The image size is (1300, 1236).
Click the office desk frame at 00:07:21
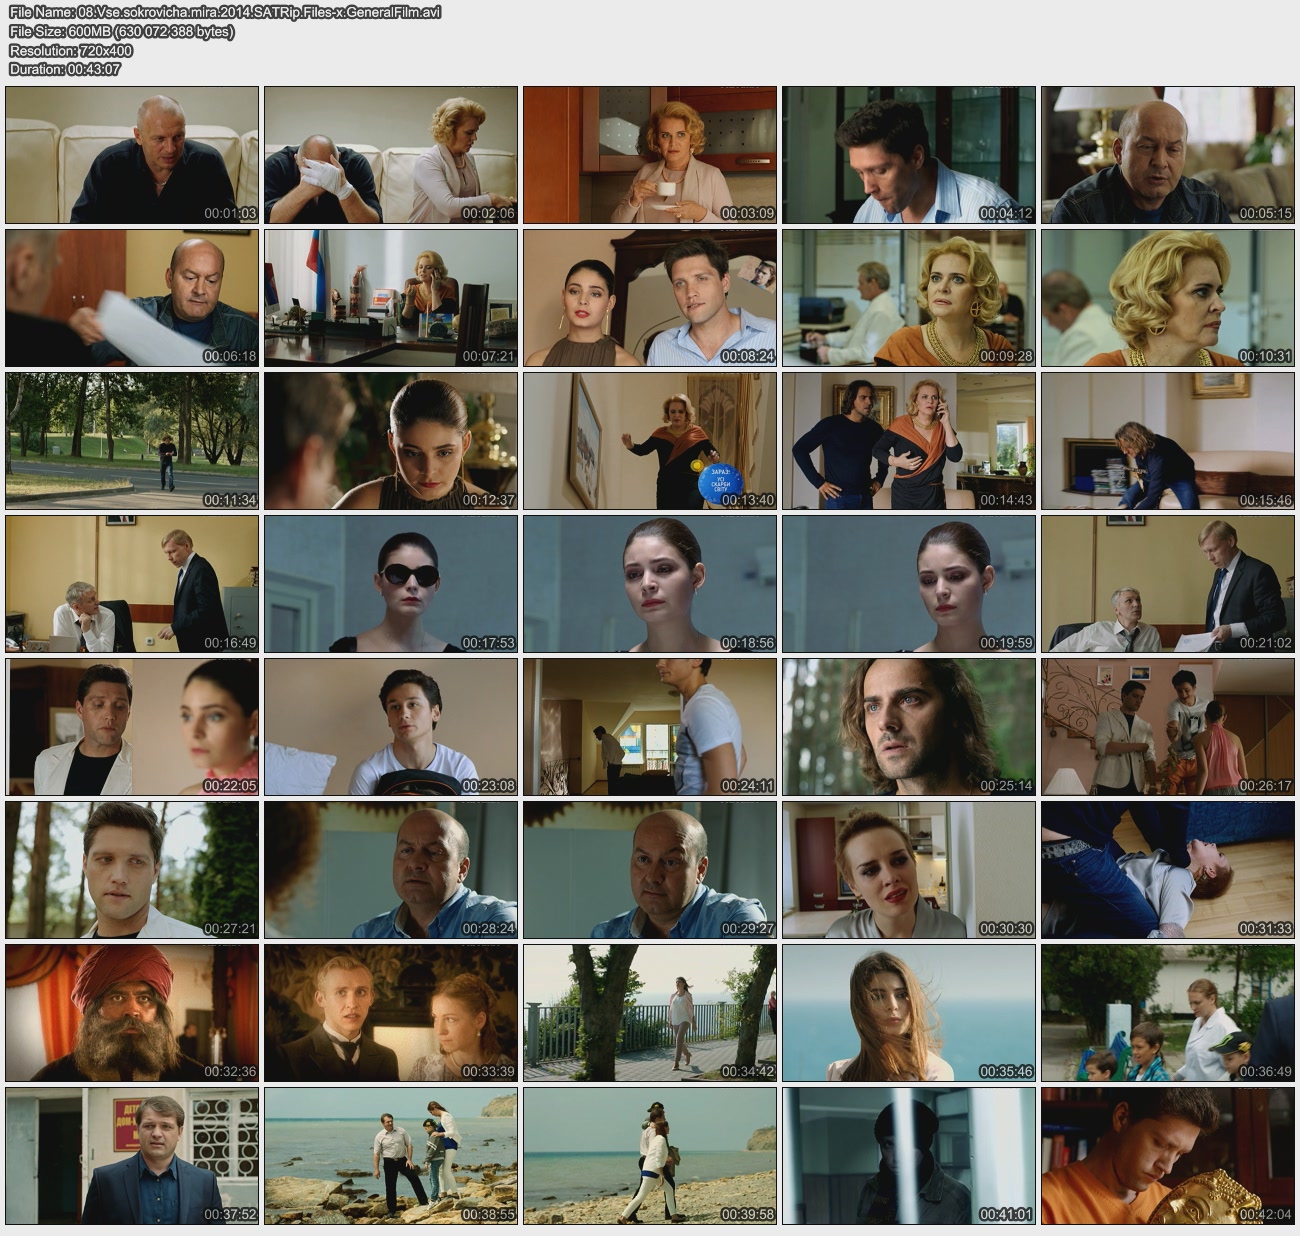click(x=391, y=298)
